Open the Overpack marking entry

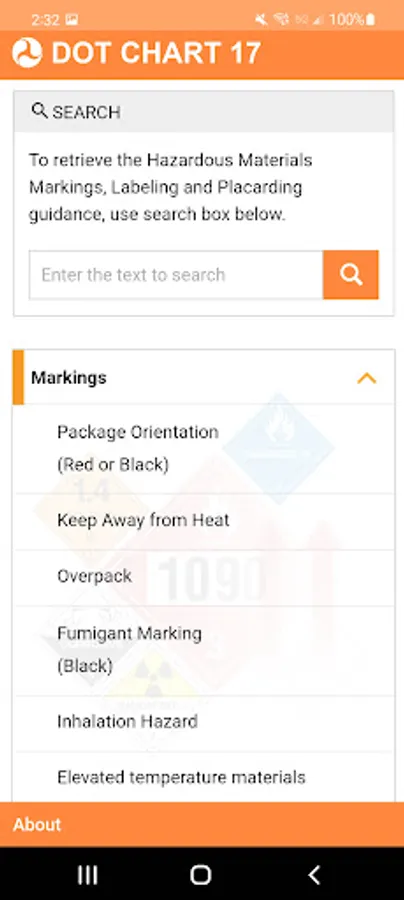click(204, 577)
